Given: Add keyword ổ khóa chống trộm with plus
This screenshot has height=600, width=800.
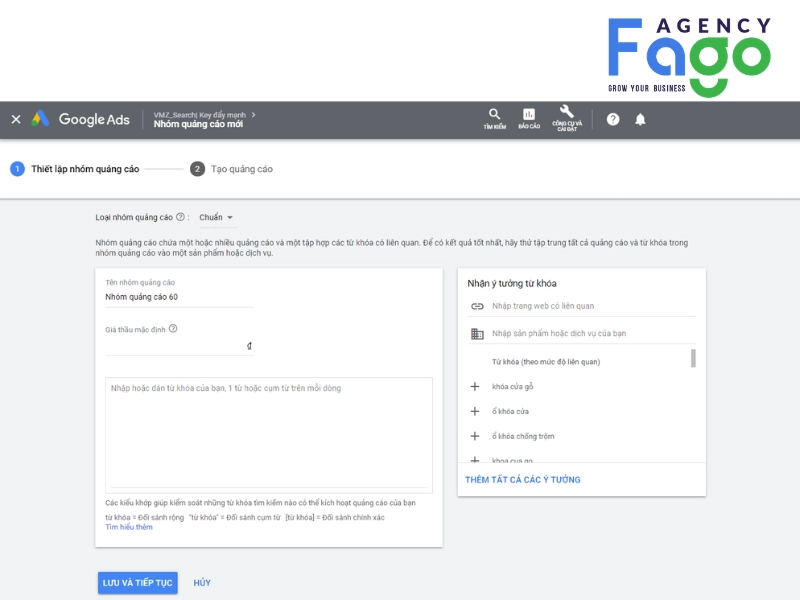Looking at the screenshot, I should pos(474,436).
